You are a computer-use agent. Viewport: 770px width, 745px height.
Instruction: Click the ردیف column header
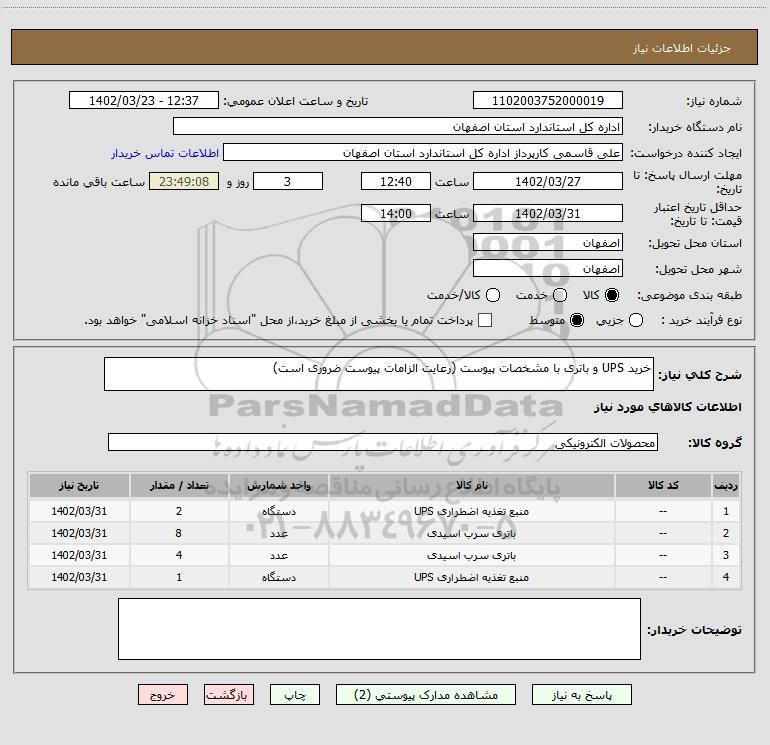(726, 486)
